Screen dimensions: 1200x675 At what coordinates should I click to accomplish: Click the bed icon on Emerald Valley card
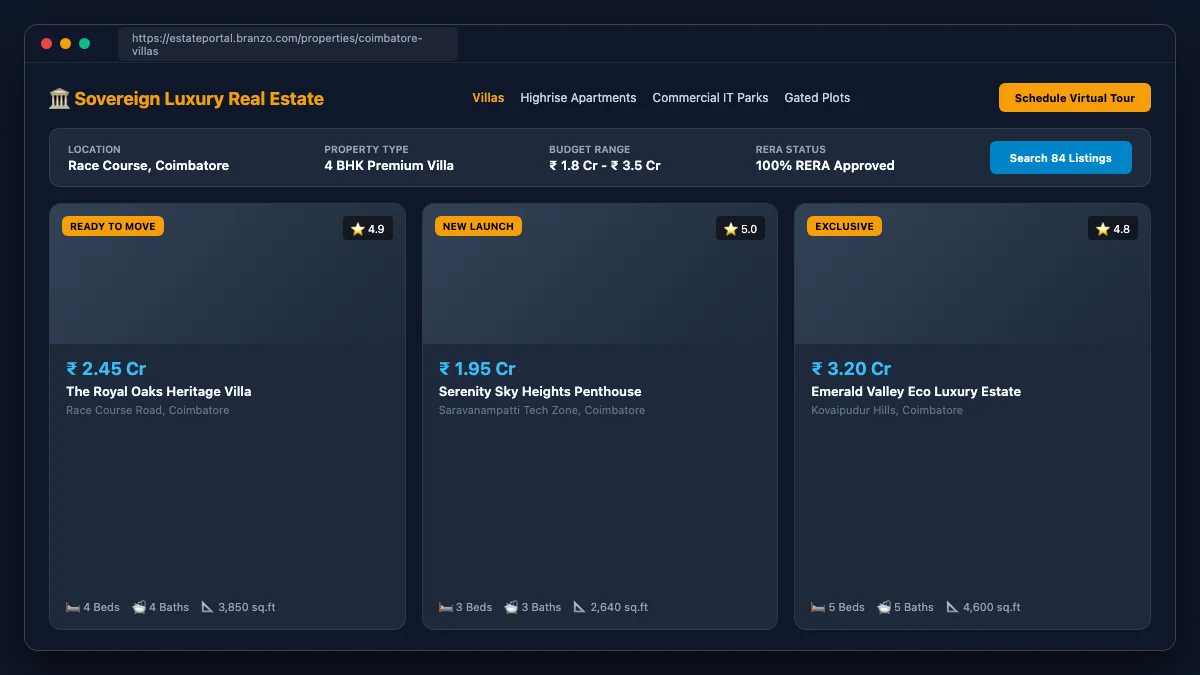tap(818, 607)
